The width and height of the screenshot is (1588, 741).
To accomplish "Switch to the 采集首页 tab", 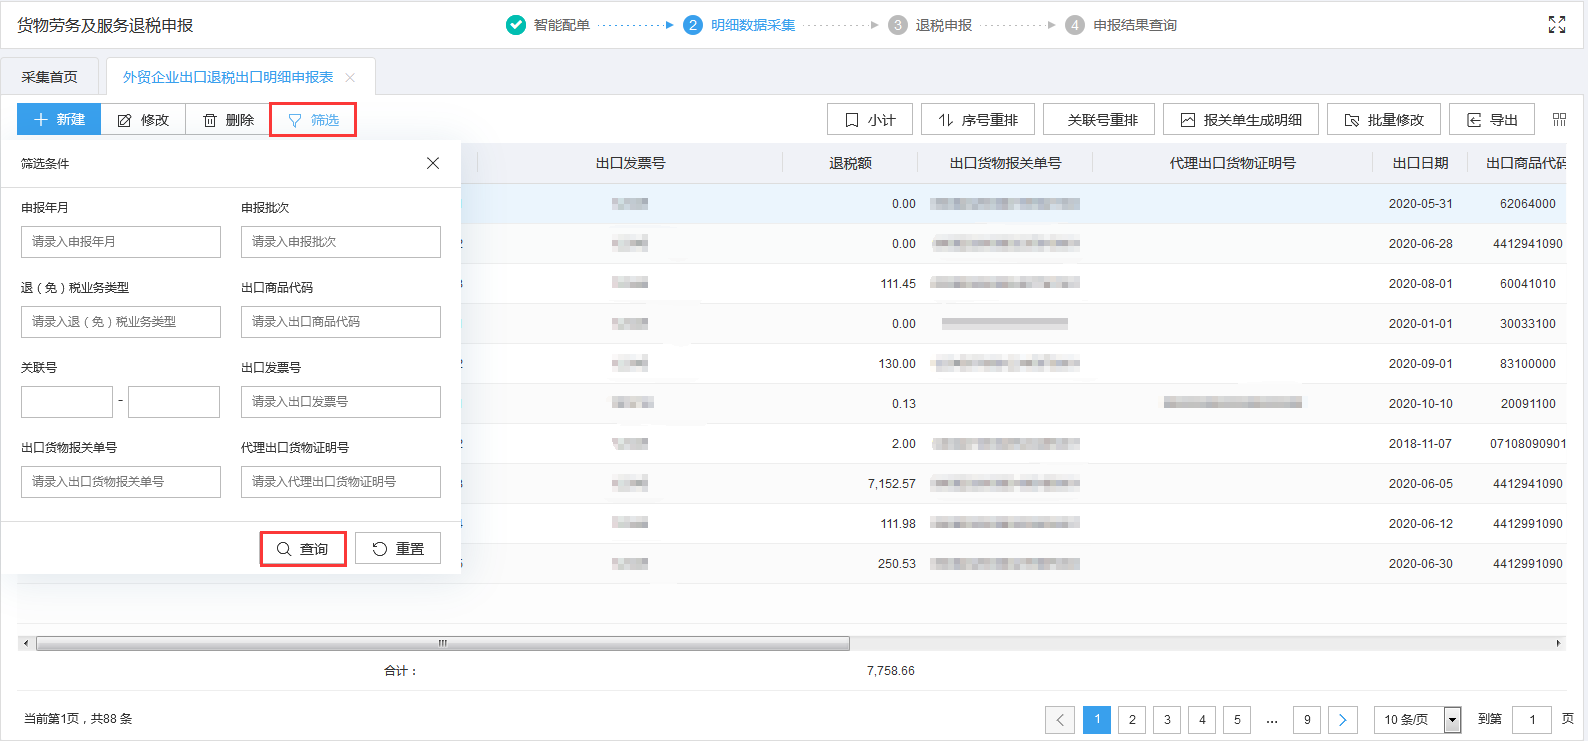I will pyautogui.click(x=50, y=77).
